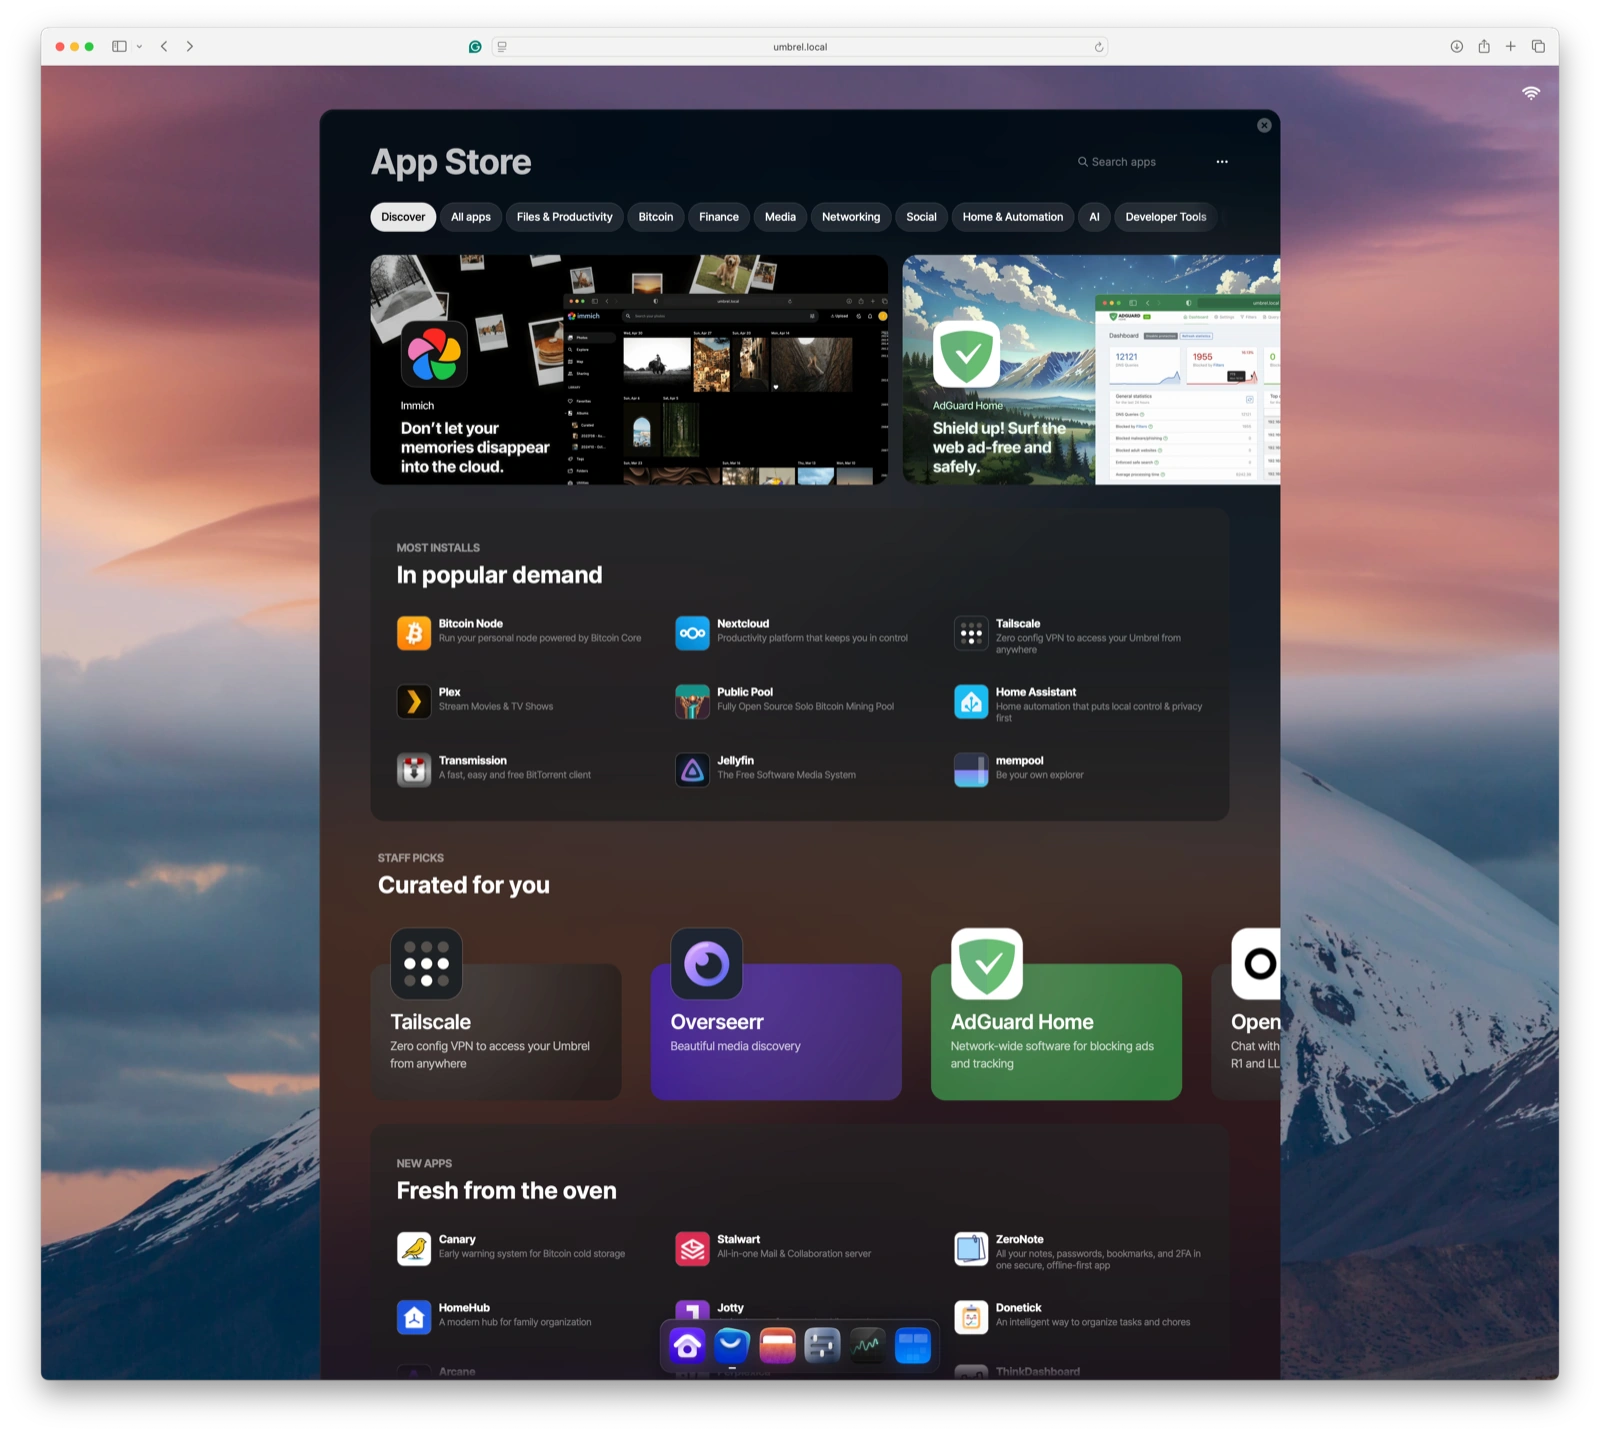Screen dimensions: 1600x1434
Task: Open the ZeroNote app icon
Action: tap(971, 1248)
